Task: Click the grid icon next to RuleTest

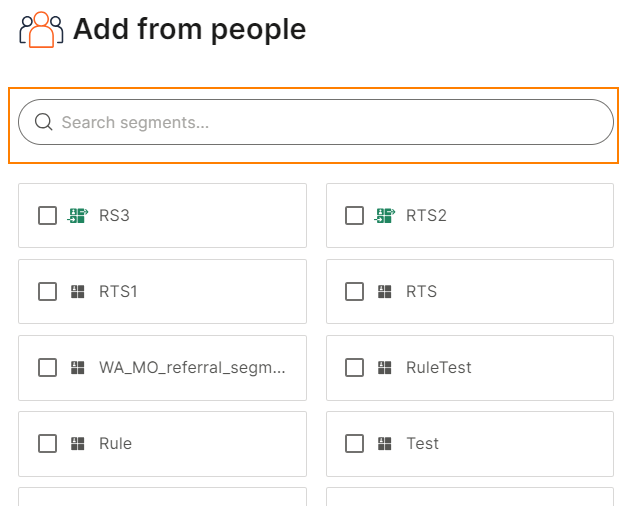Action: point(385,368)
